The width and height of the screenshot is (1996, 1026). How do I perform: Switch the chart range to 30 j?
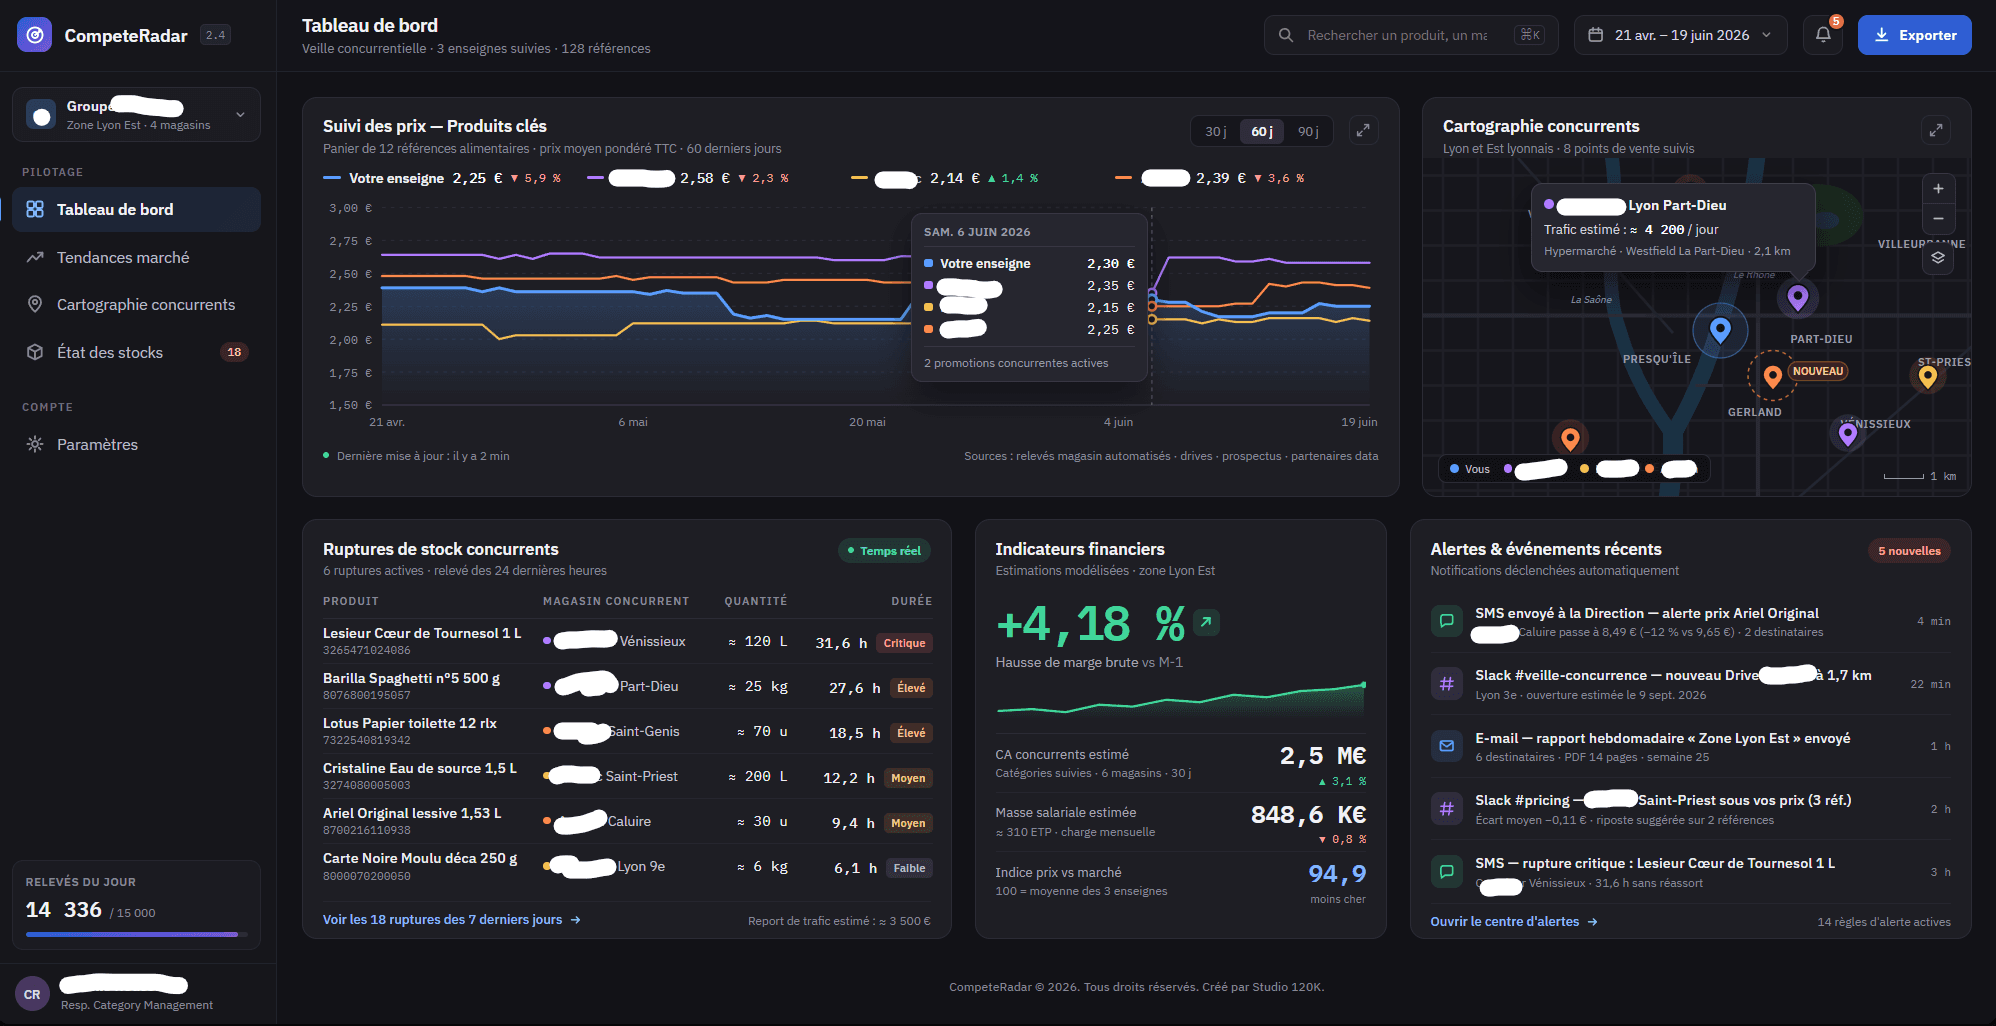(x=1216, y=131)
